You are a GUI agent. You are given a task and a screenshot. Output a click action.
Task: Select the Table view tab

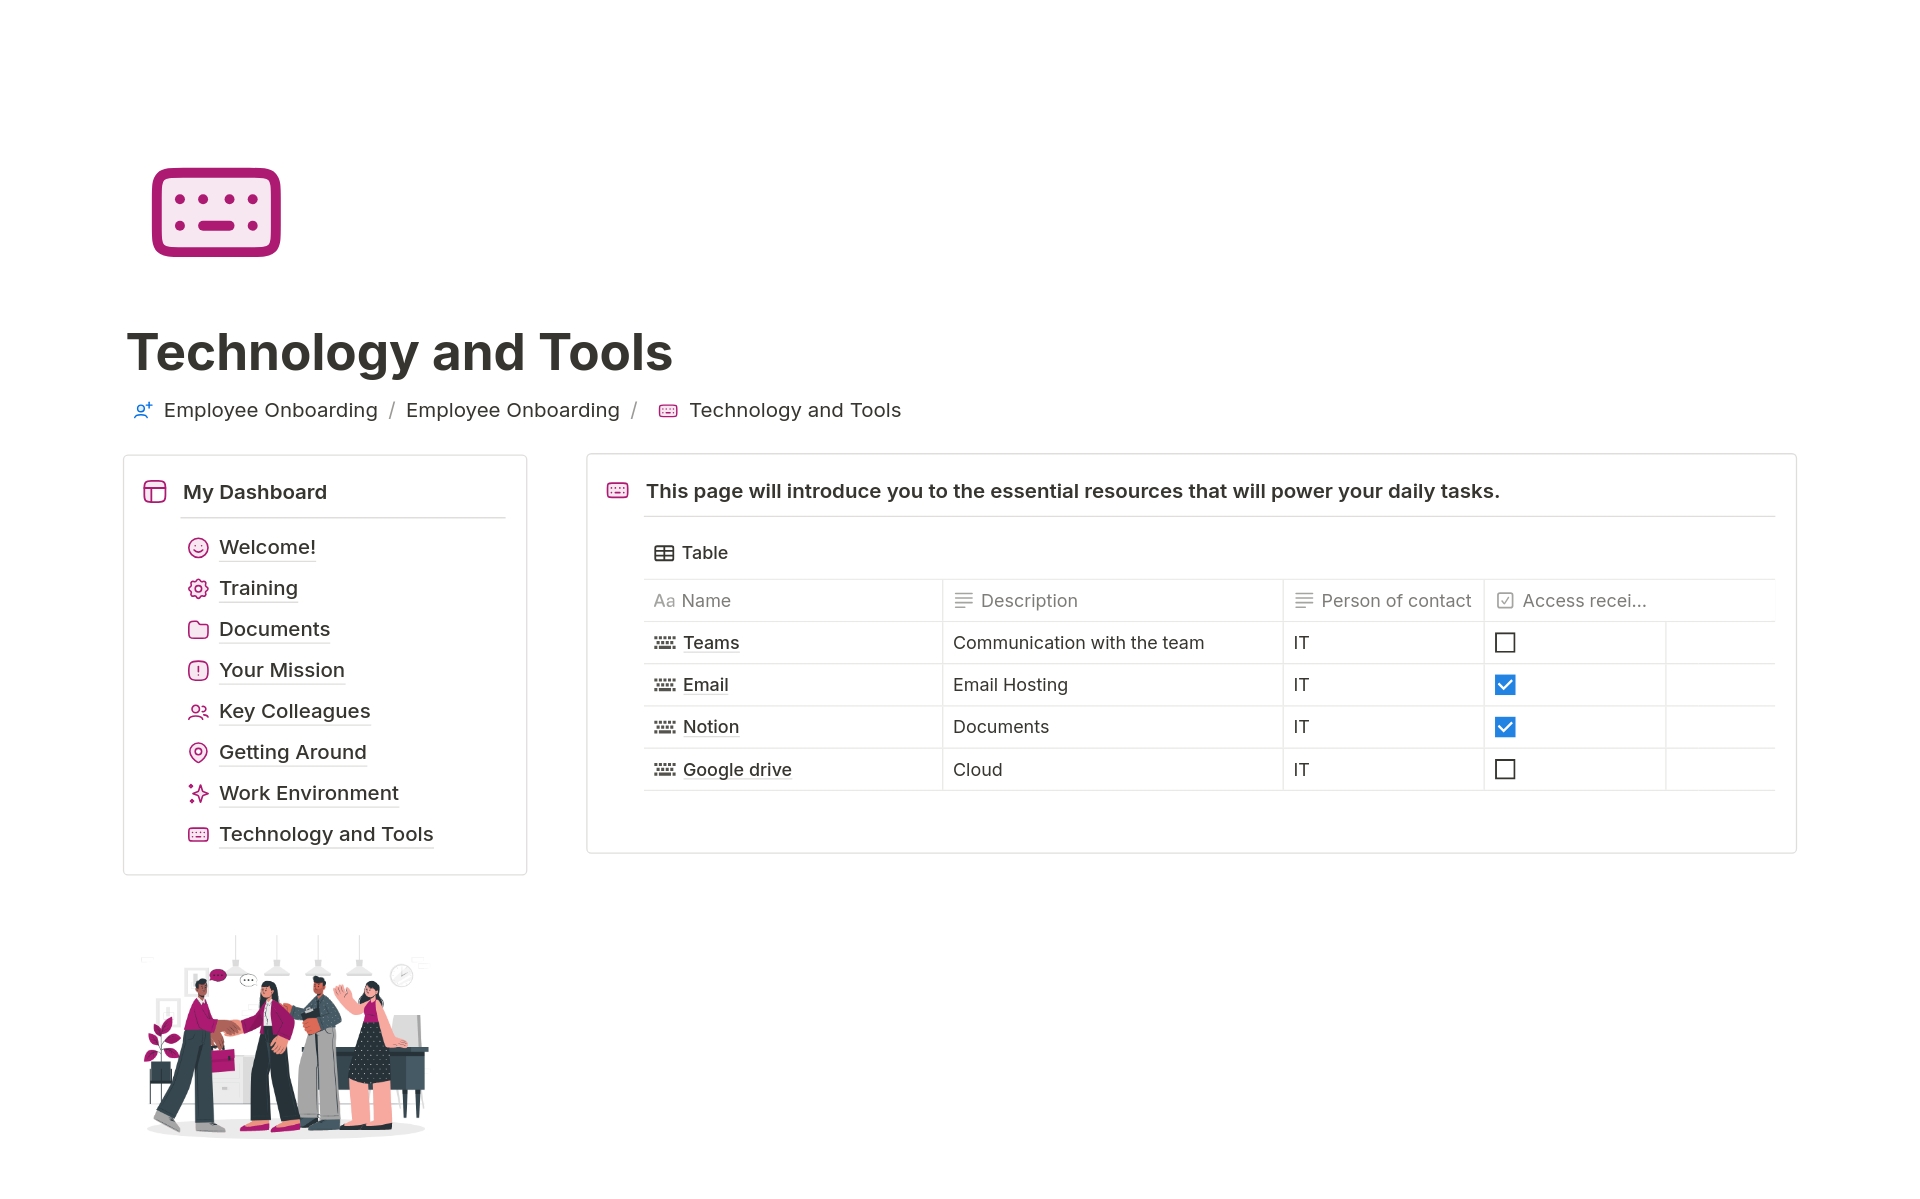(691, 553)
